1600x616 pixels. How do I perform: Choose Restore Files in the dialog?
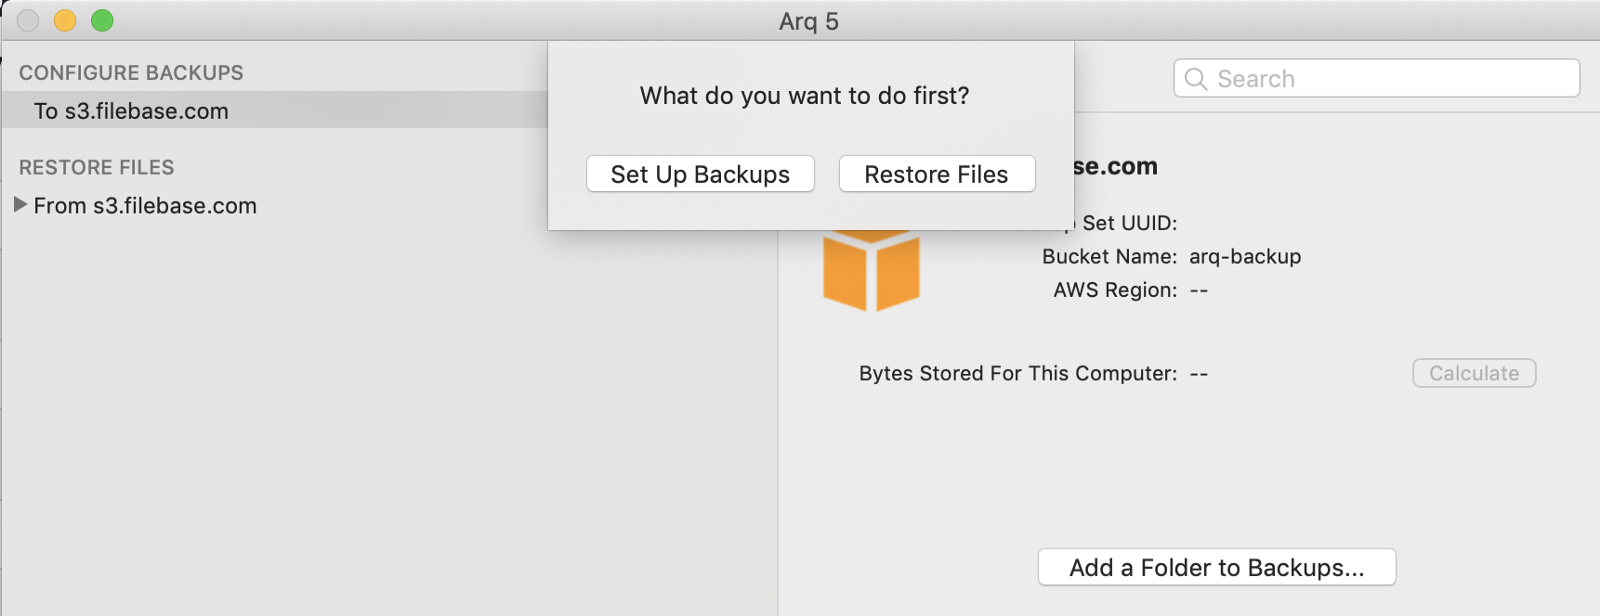point(937,174)
